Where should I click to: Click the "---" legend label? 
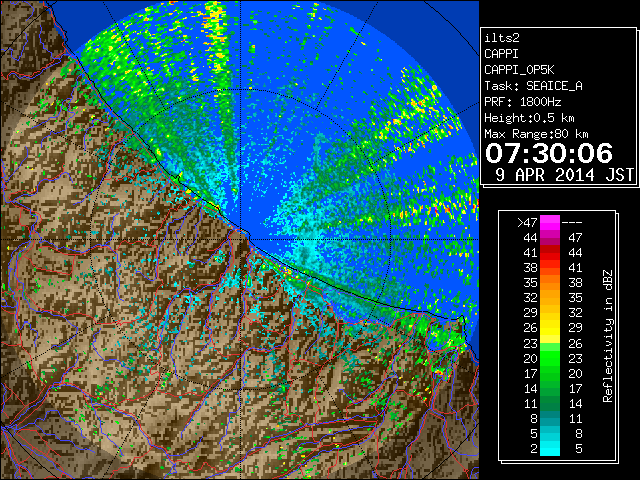click(x=572, y=222)
